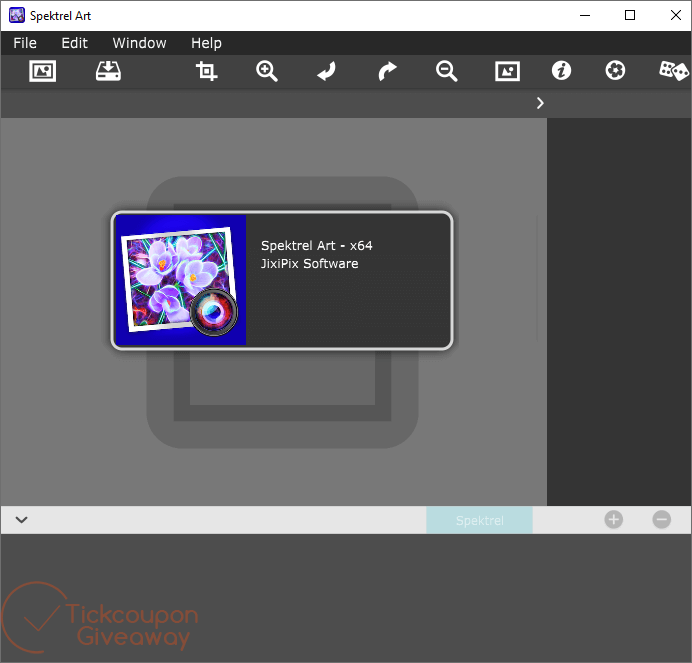692x663 pixels.
Task: Click the Randomize dice icon
Action: click(673, 71)
